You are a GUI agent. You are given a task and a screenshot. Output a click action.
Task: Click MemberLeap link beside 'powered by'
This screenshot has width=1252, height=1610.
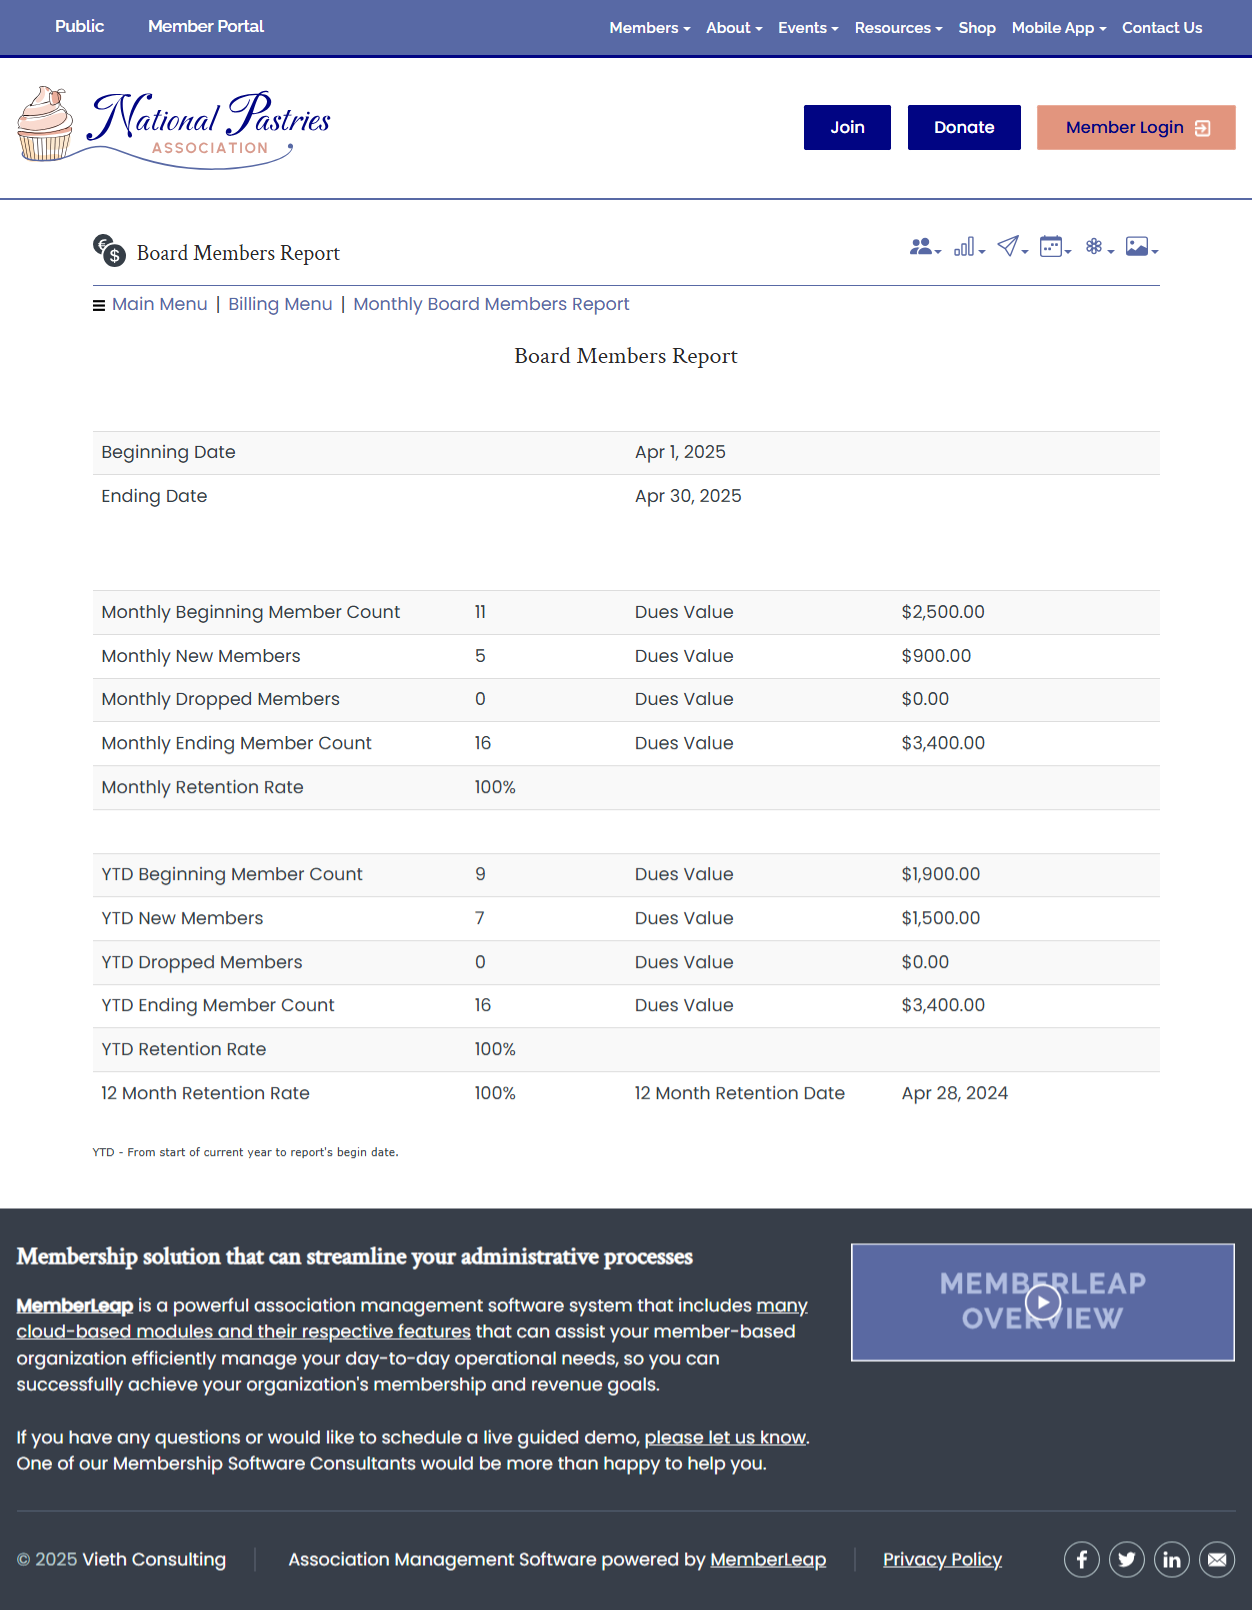tap(768, 1559)
